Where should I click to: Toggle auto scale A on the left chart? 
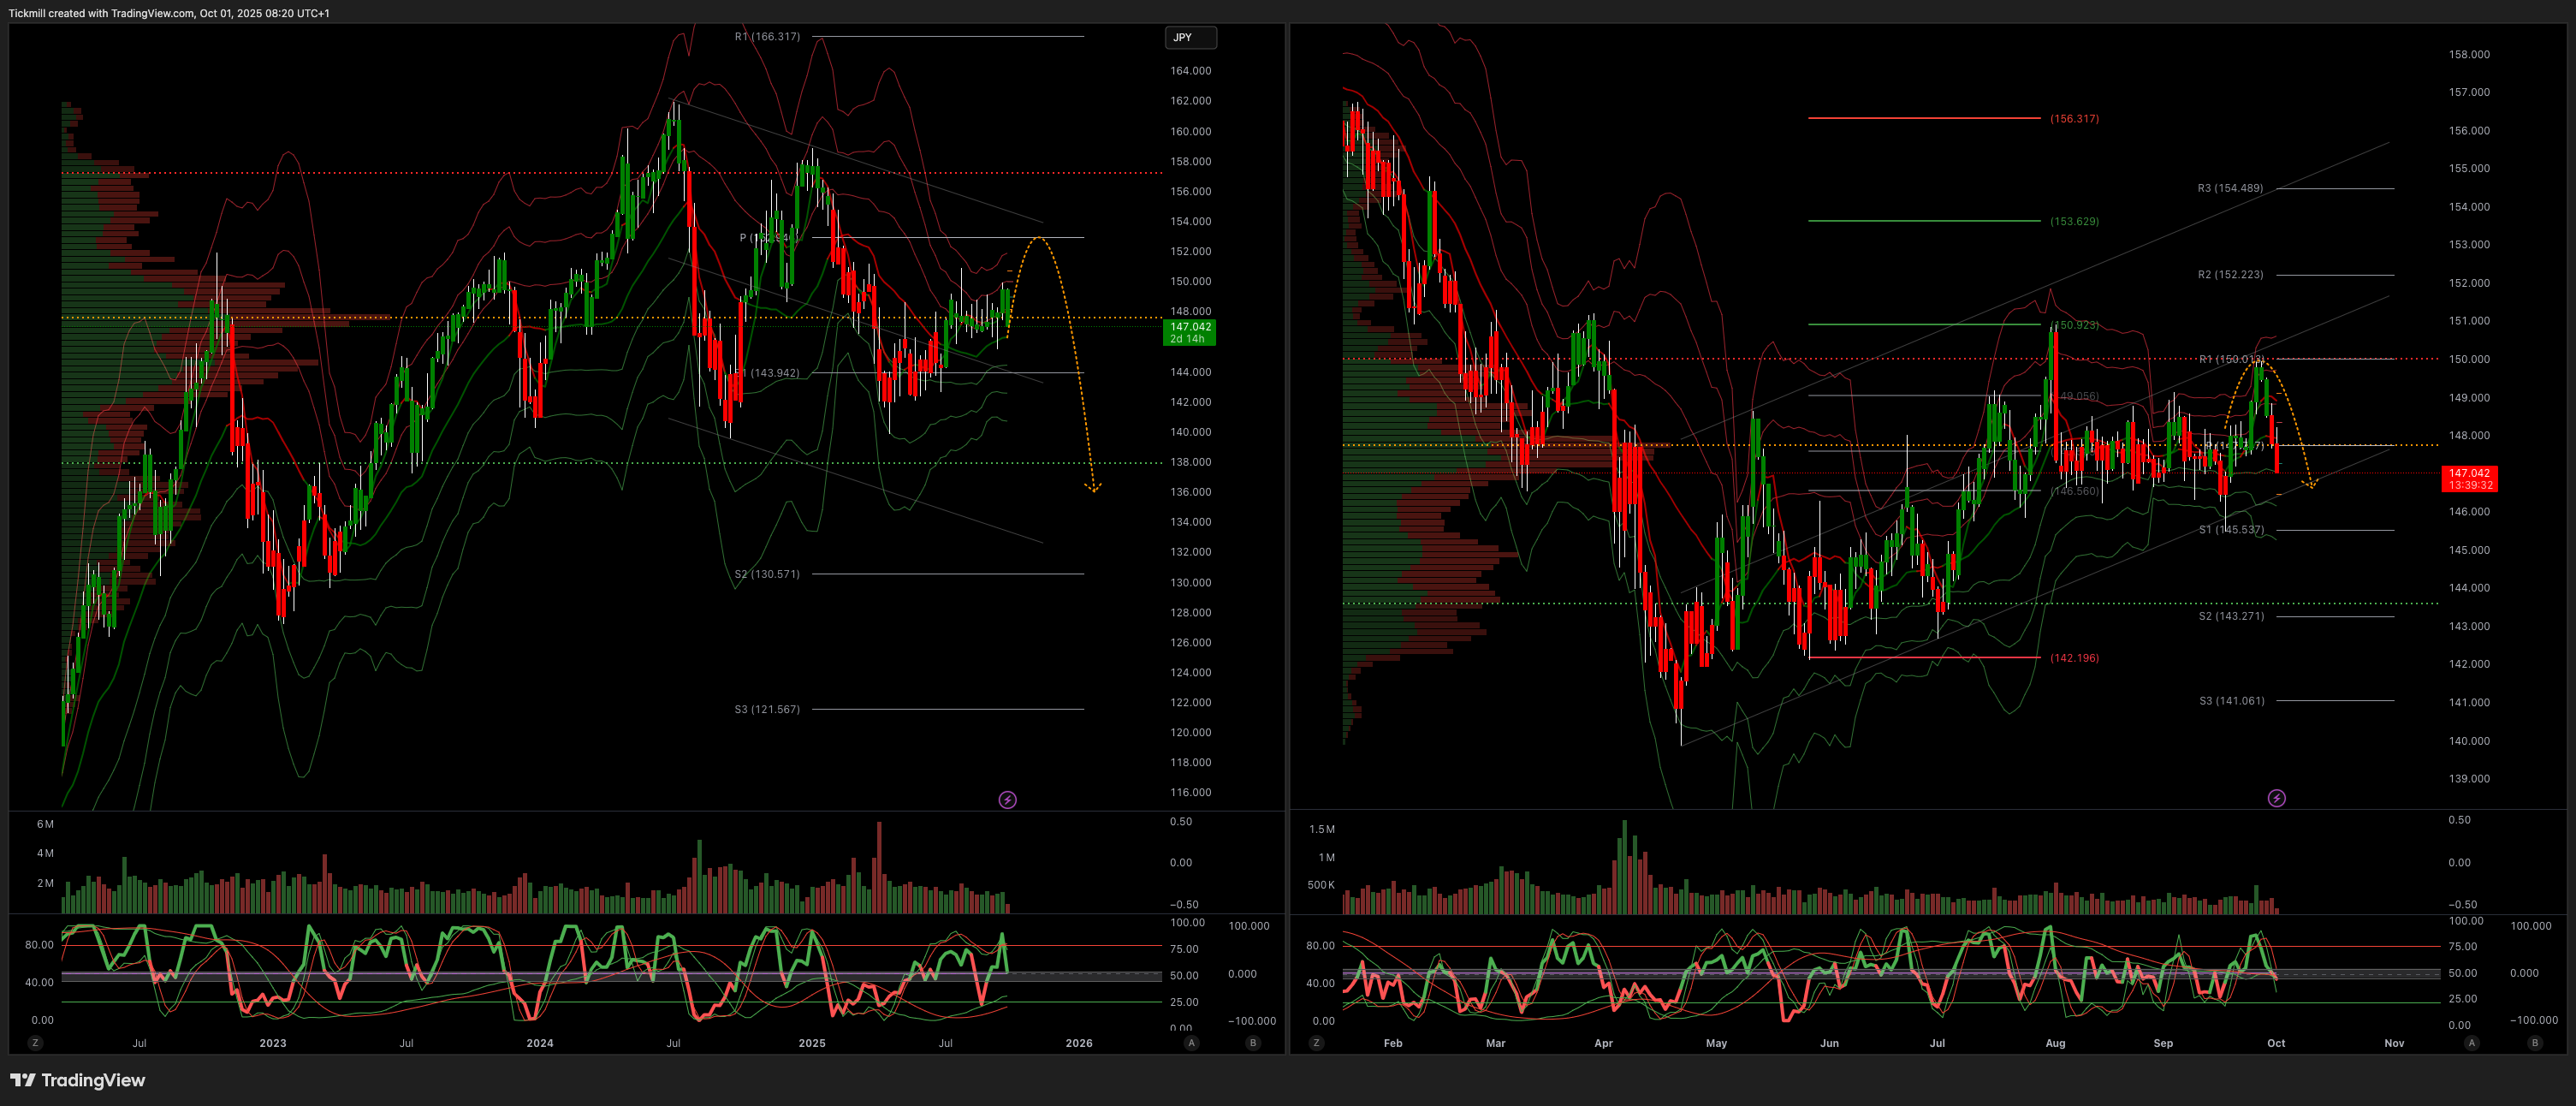click(1191, 1043)
